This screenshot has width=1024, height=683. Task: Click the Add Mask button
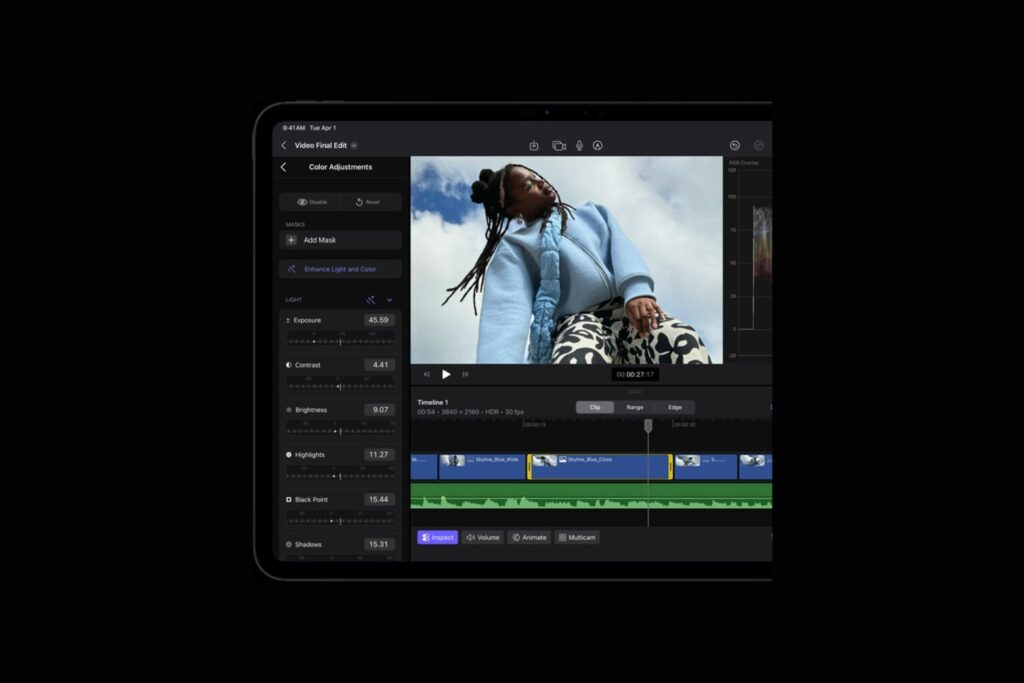point(340,240)
